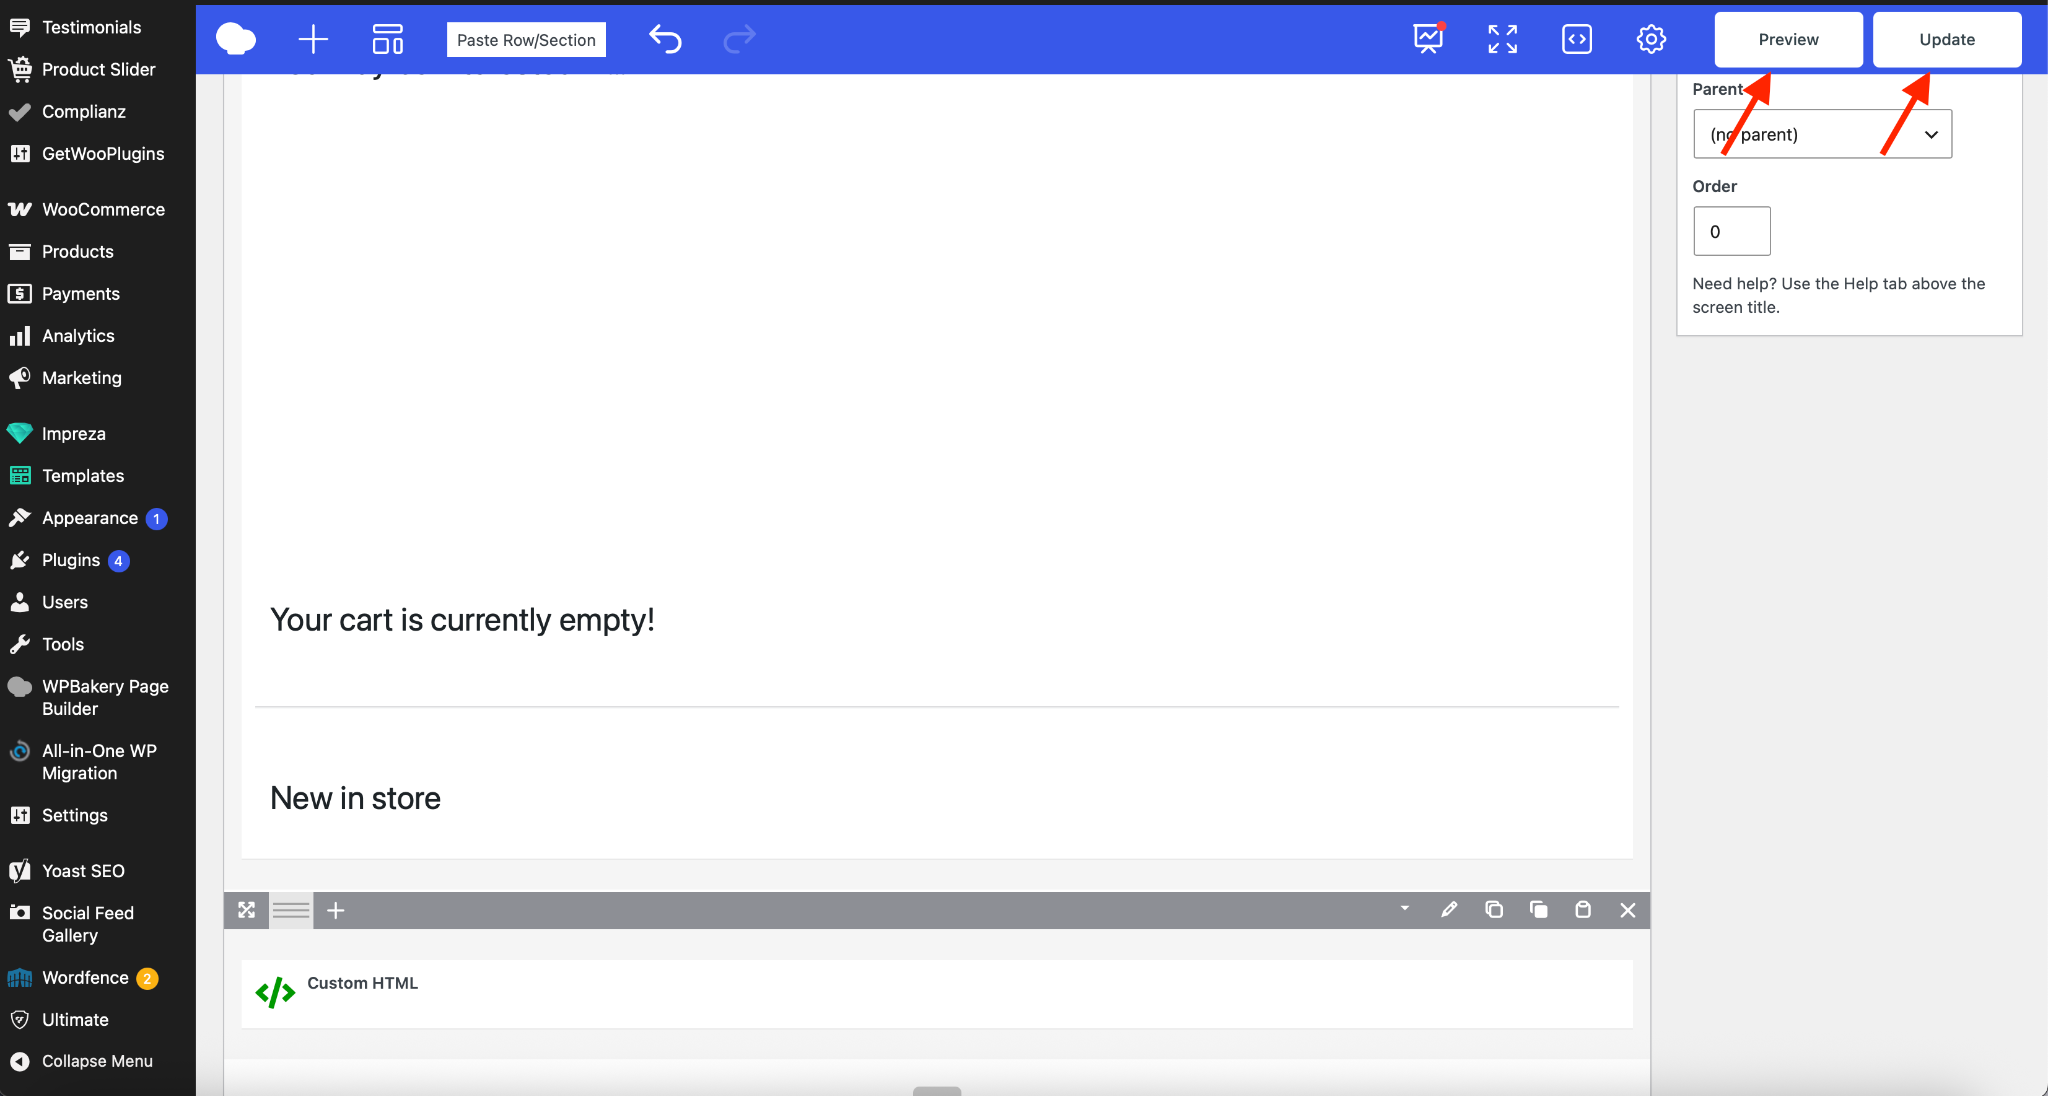The height and width of the screenshot is (1096, 2048).
Task: Select the Custom HTML element
Action: click(x=937, y=993)
